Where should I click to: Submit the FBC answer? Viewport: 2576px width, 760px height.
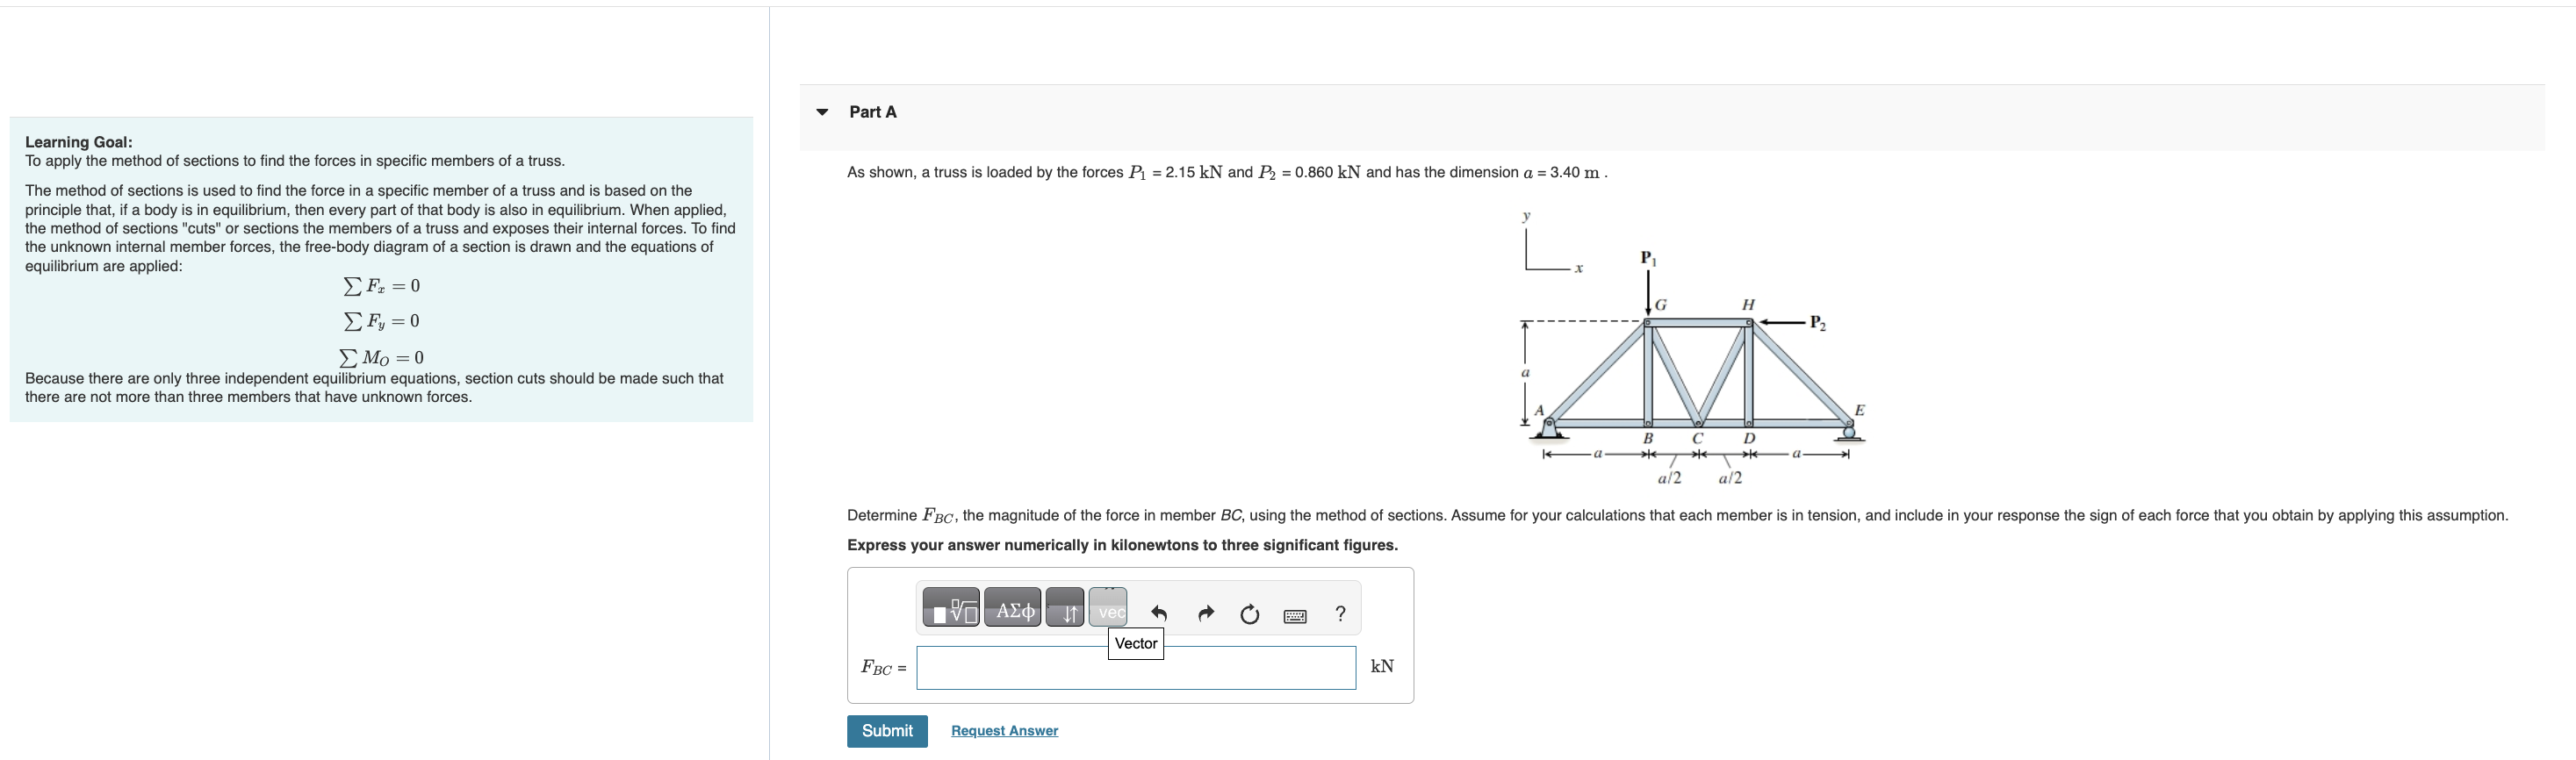point(886,730)
